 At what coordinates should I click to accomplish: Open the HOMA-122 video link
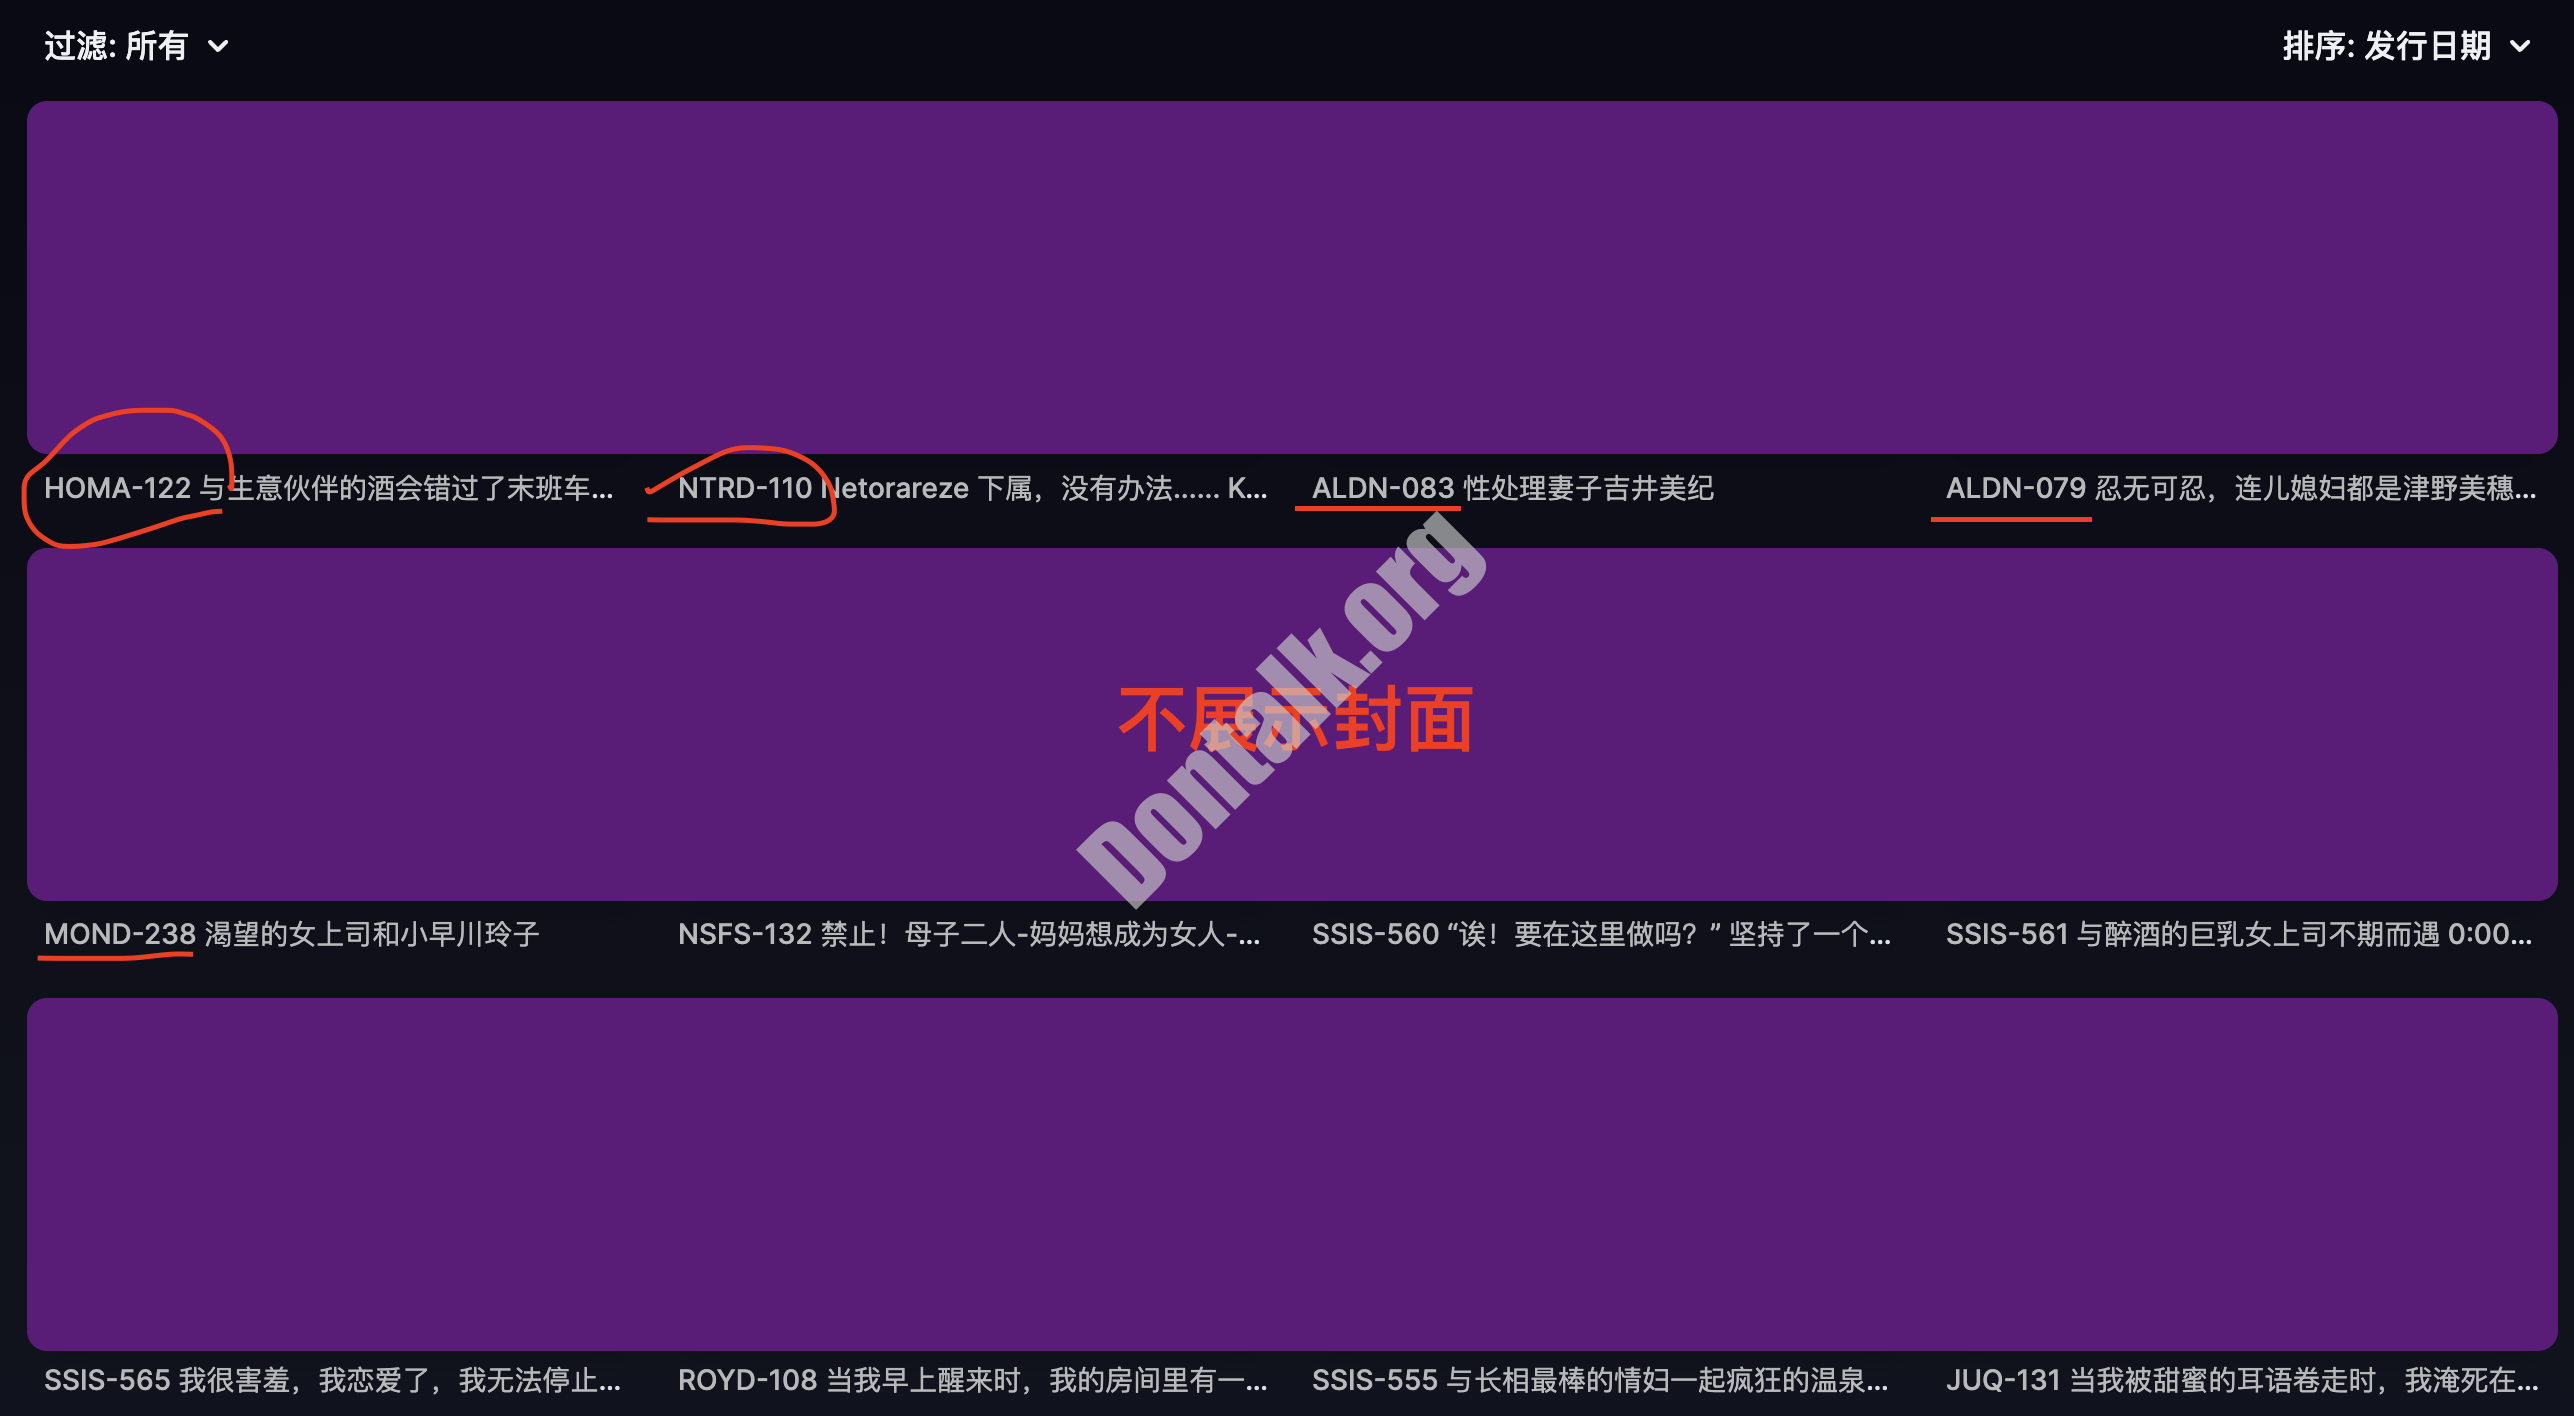click(x=330, y=489)
